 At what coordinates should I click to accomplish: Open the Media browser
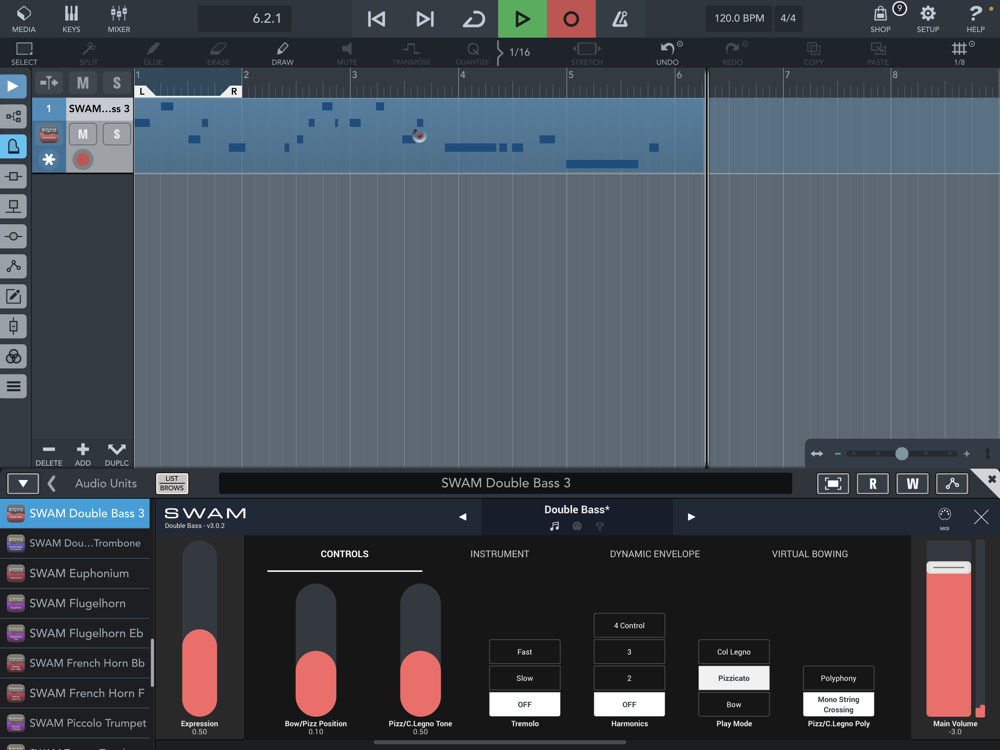pyautogui.click(x=24, y=18)
